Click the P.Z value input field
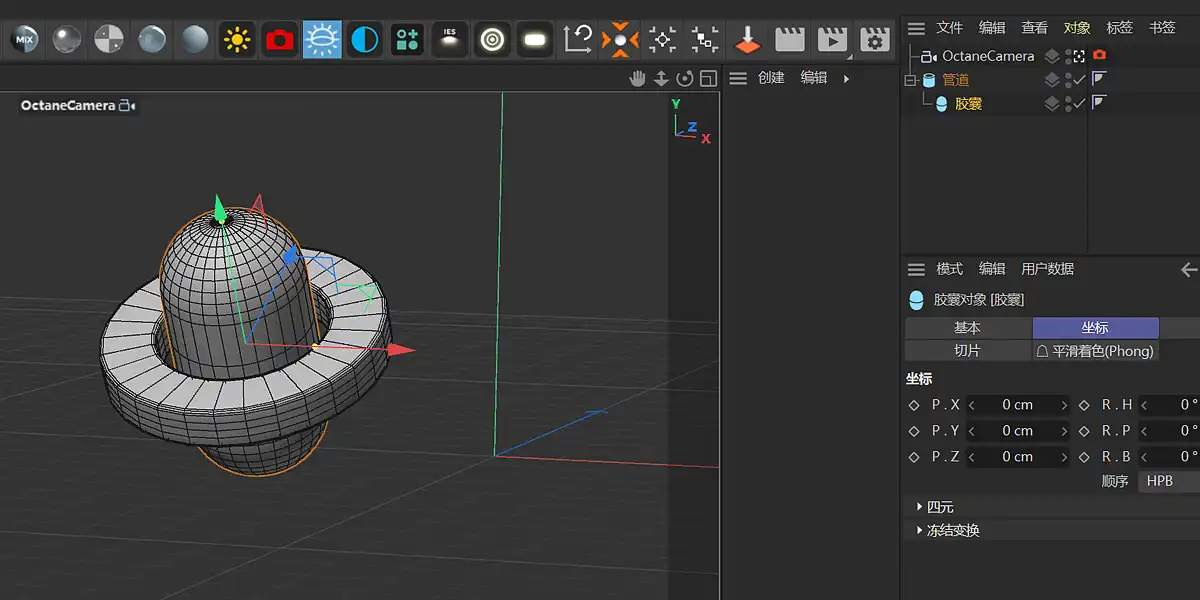The height and width of the screenshot is (600, 1200). (x=1017, y=457)
